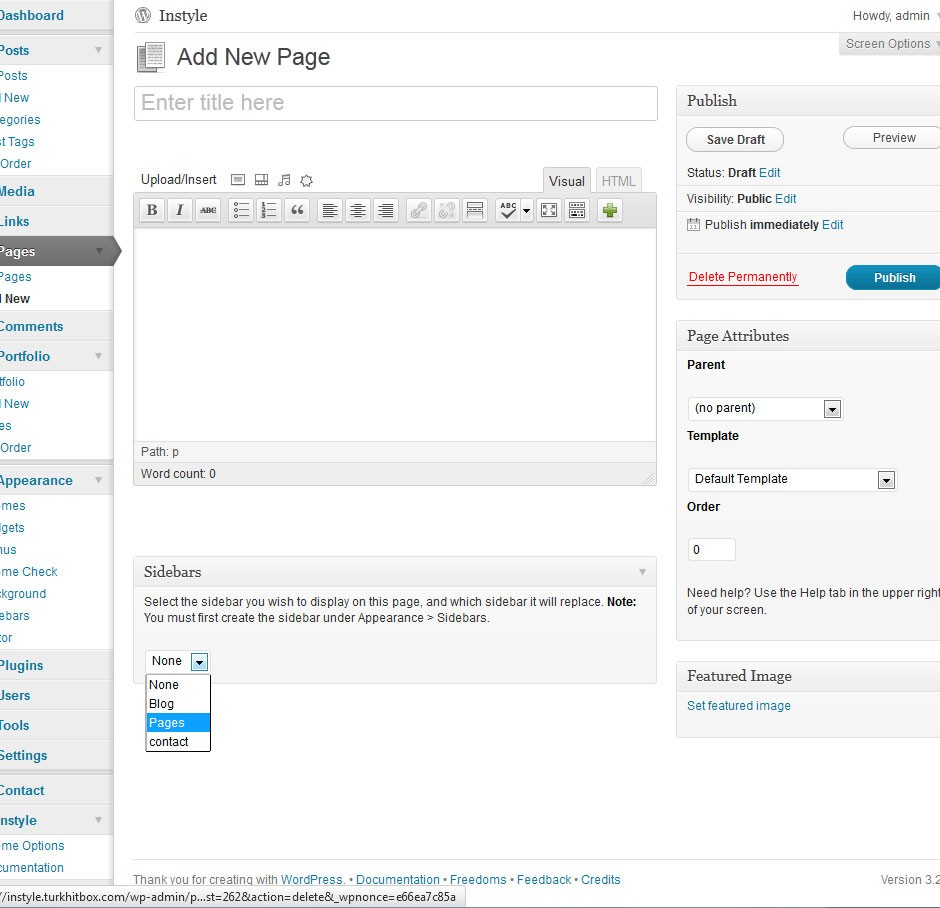
Task: Switch to the HTML editor tab
Action: tap(618, 181)
